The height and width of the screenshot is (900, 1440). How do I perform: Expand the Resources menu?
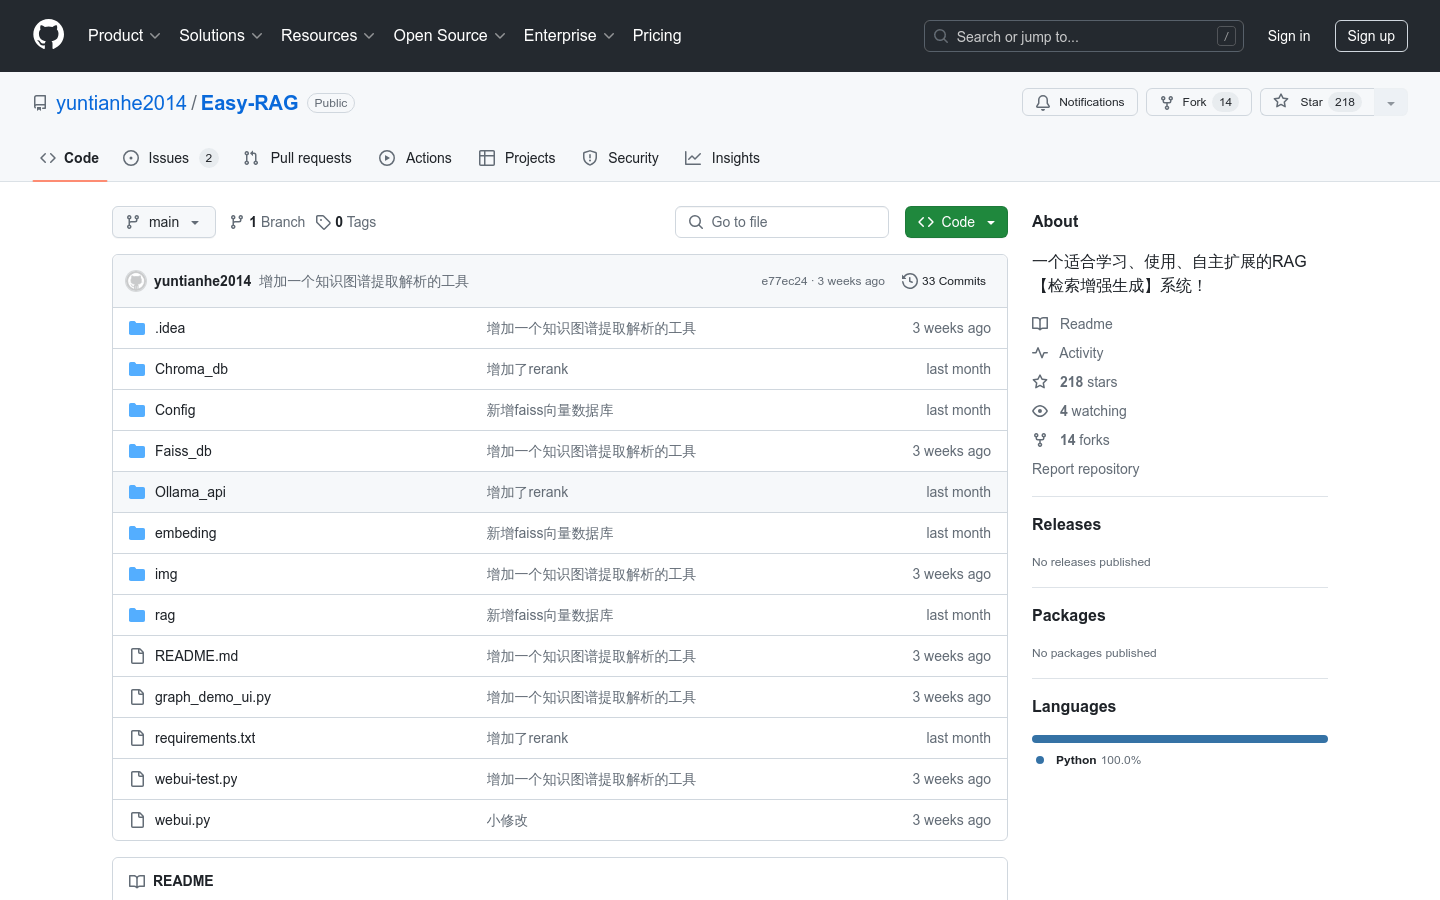tap(328, 35)
